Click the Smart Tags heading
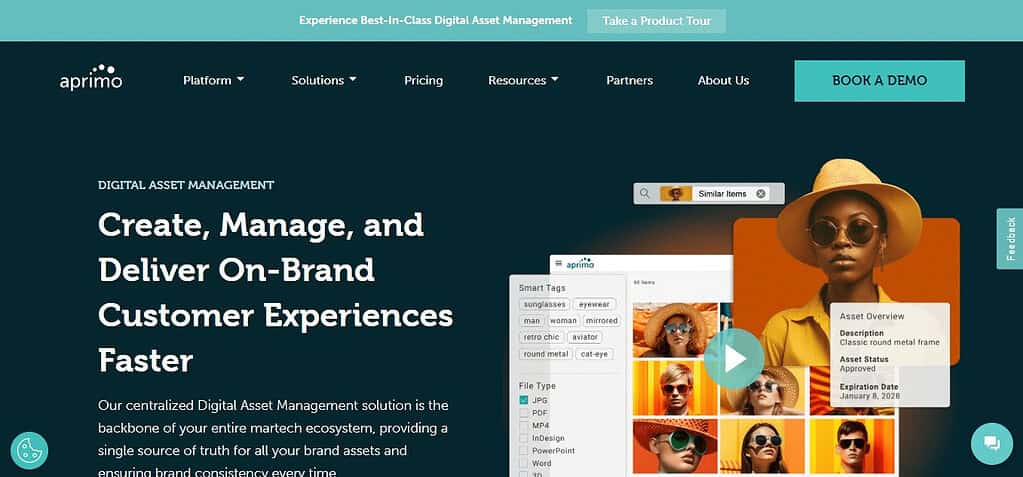The width and height of the screenshot is (1023, 477). point(542,288)
